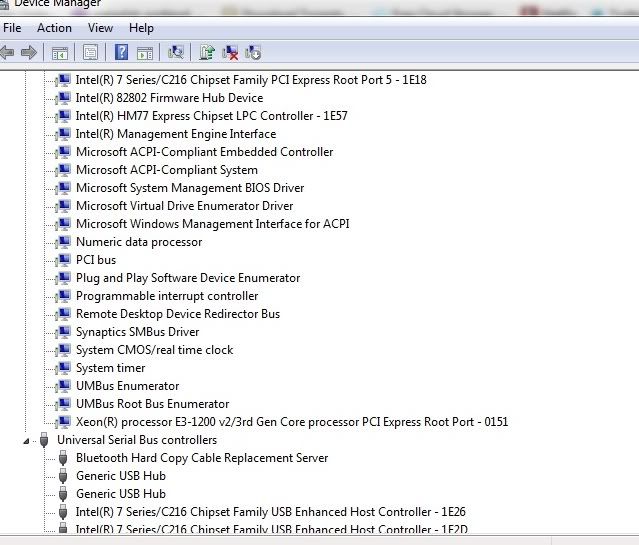Viewport: 639px width, 545px height.
Task: Open the Action menu
Action: pyautogui.click(x=54, y=28)
